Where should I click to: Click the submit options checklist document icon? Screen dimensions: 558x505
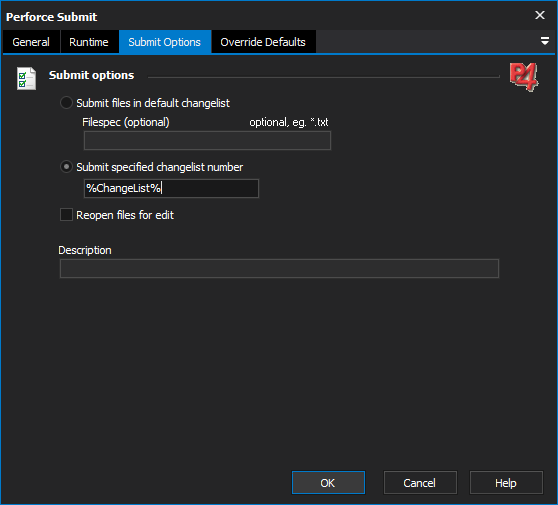26,78
